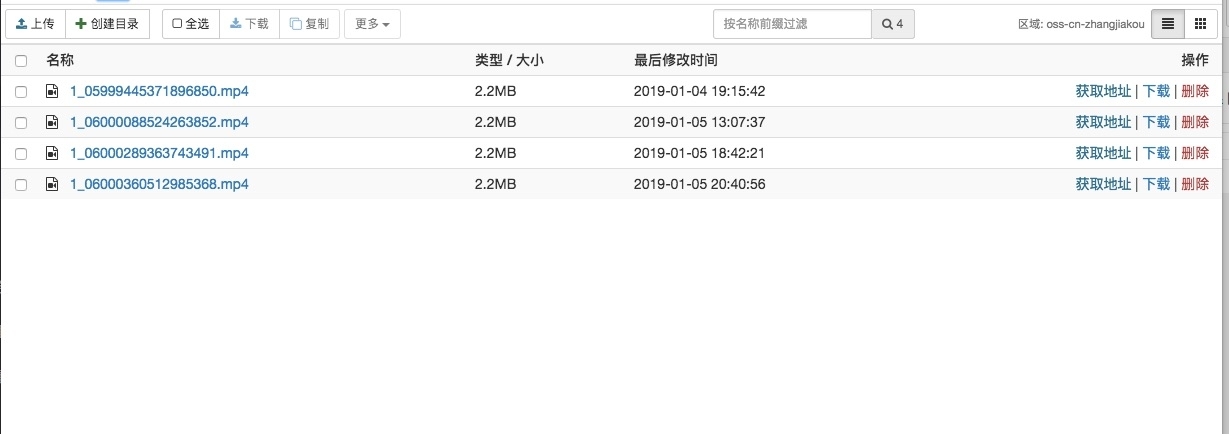
Task: Click 获取地址 for 1_05999445371896850.mp4
Action: [1103, 91]
